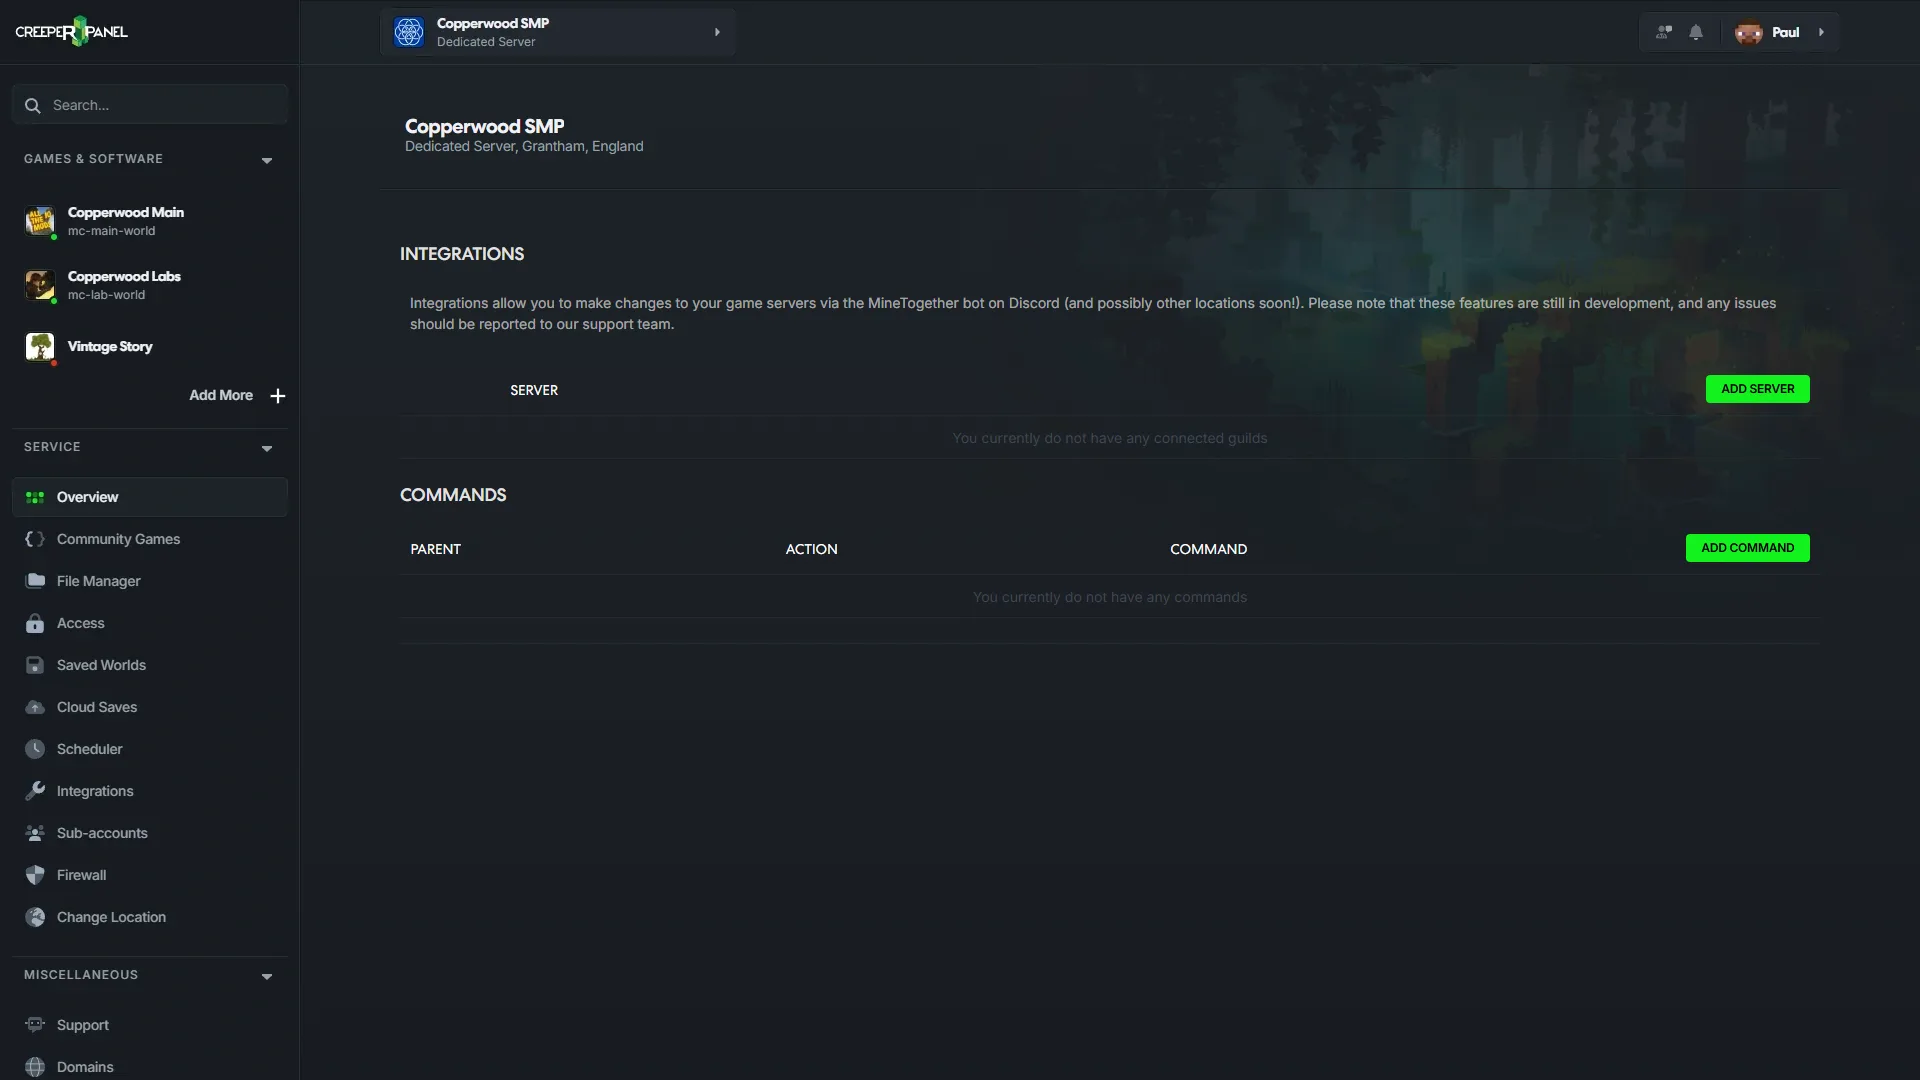Screen dimensions: 1920x1080
Task: Click the CreeperPanel logo
Action: [71, 32]
